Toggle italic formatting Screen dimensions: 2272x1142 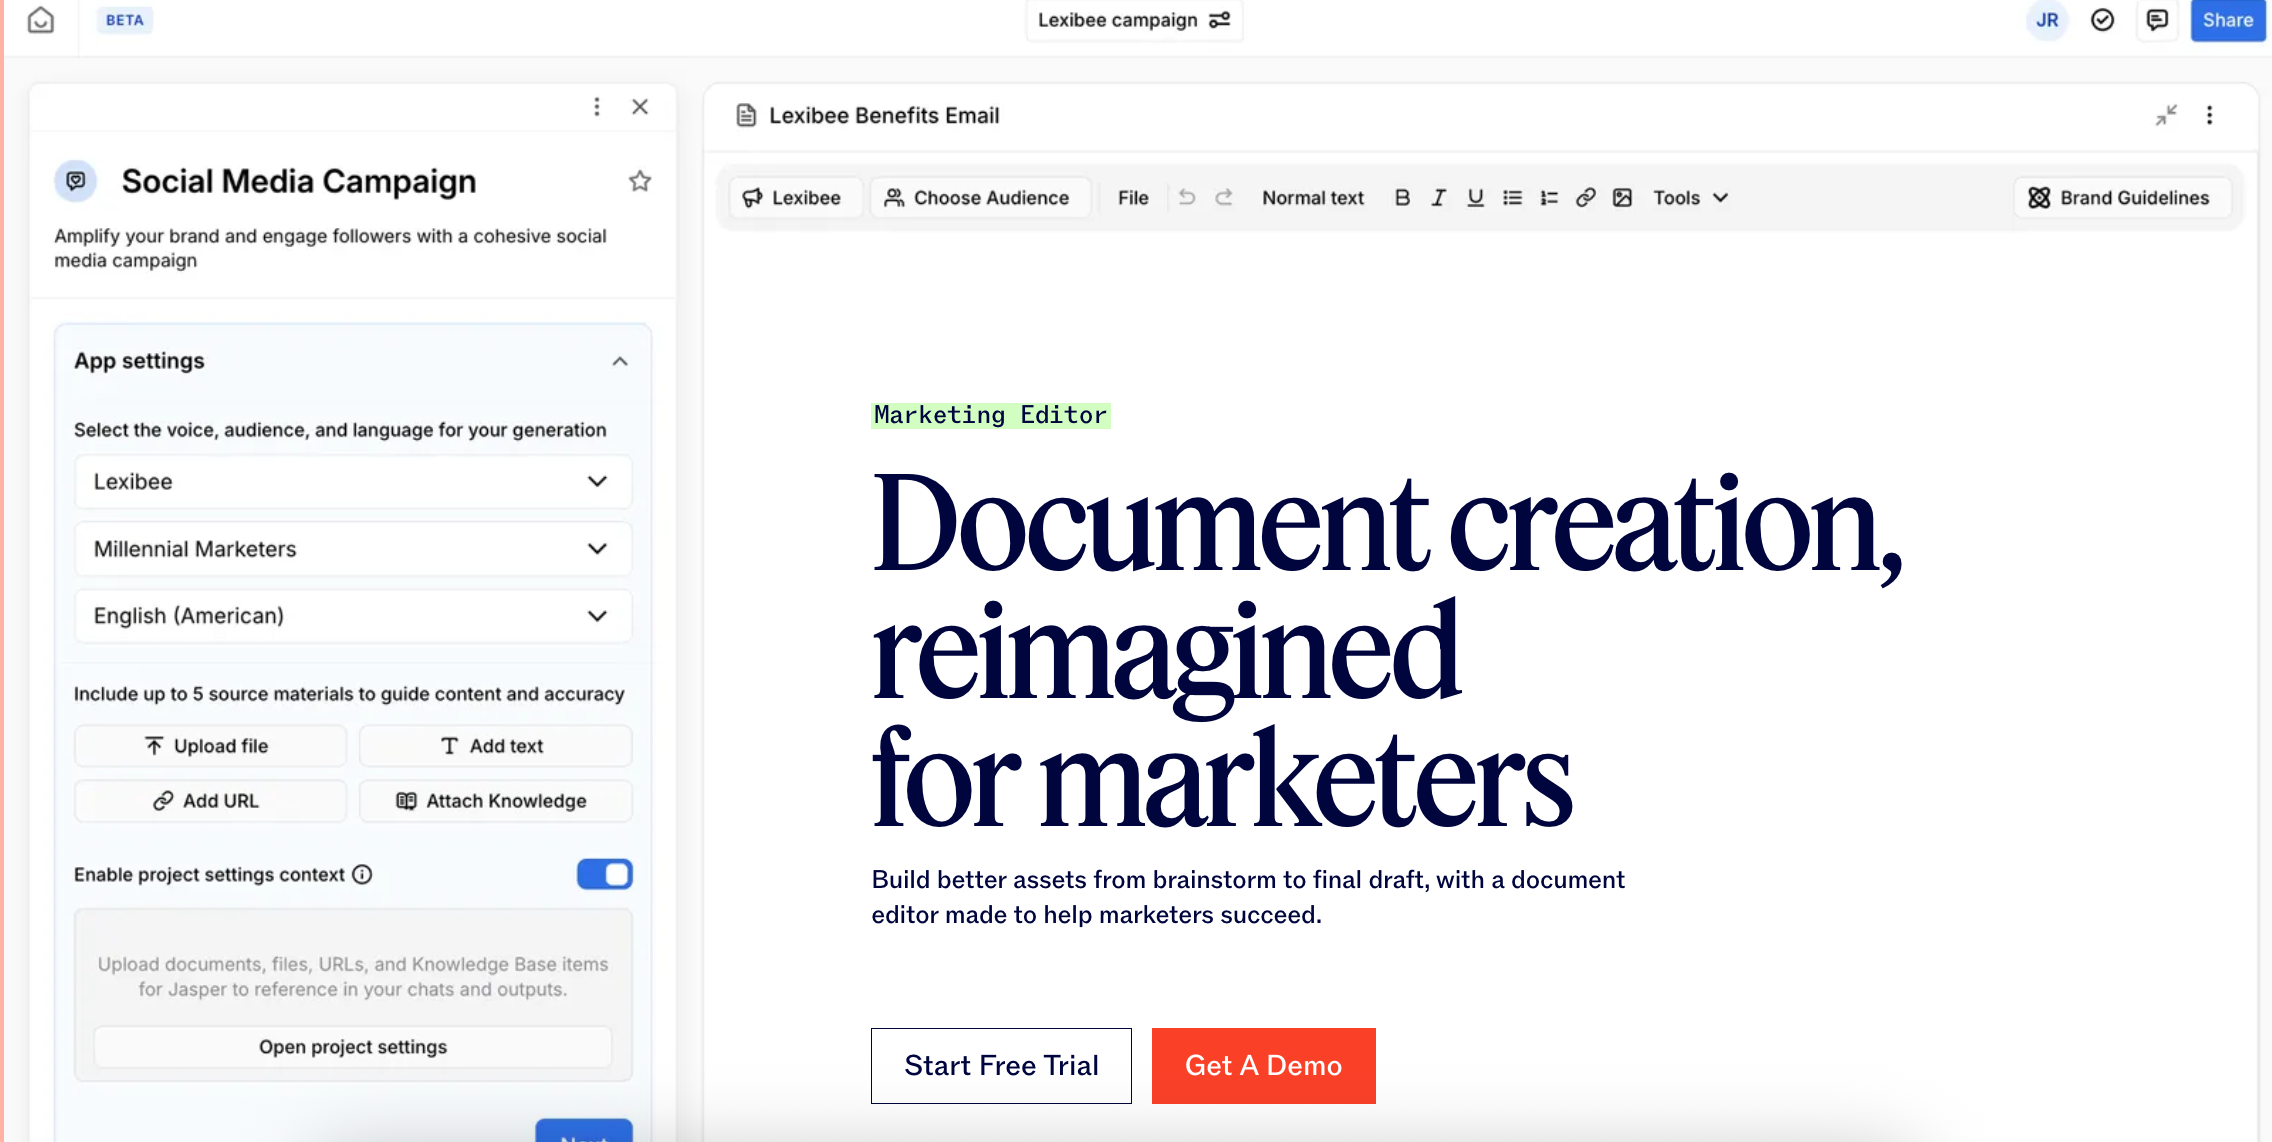point(1439,198)
